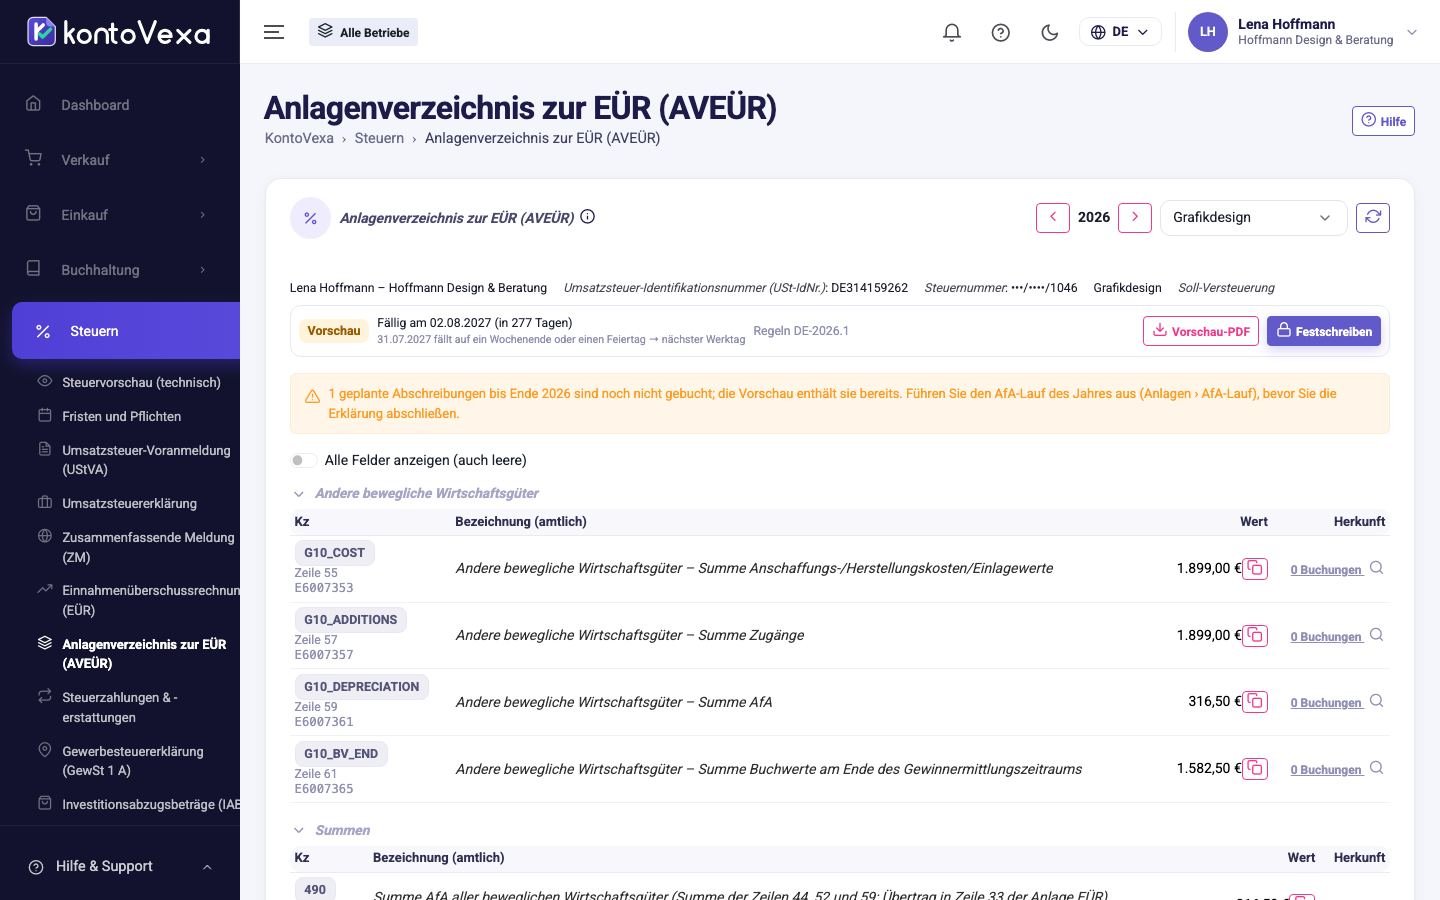This screenshot has width=1440, height=900.
Task: Click the LH user avatar
Action: [x=1207, y=32]
